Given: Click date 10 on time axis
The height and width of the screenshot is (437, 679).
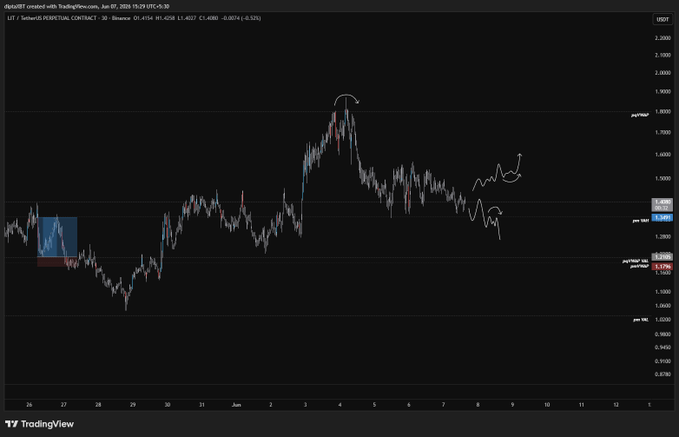Looking at the screenshot, I should pyautogui.click(x=547, y=405).
